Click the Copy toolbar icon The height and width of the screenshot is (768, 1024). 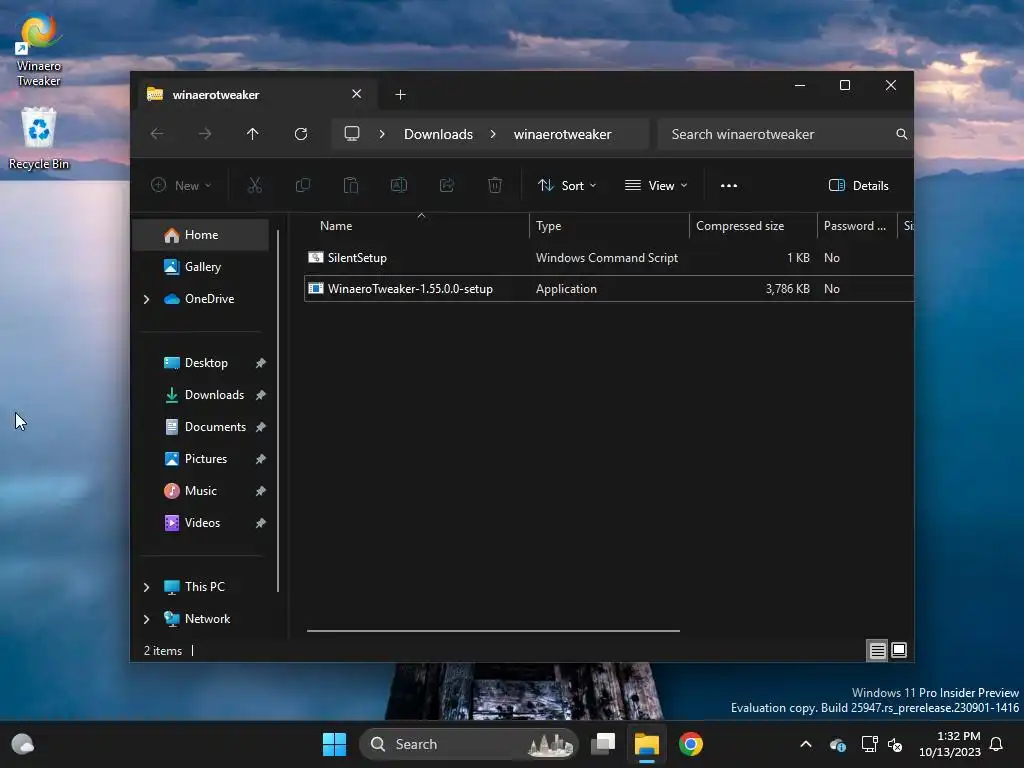coord(303,185)
